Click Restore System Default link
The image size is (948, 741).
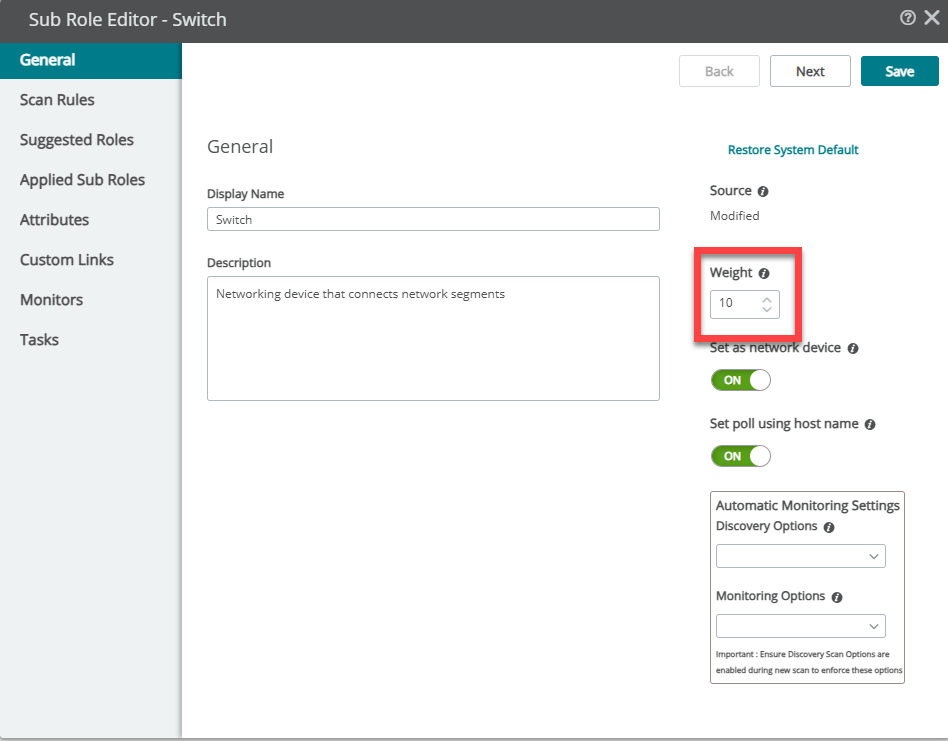click(x=793, y=150)
